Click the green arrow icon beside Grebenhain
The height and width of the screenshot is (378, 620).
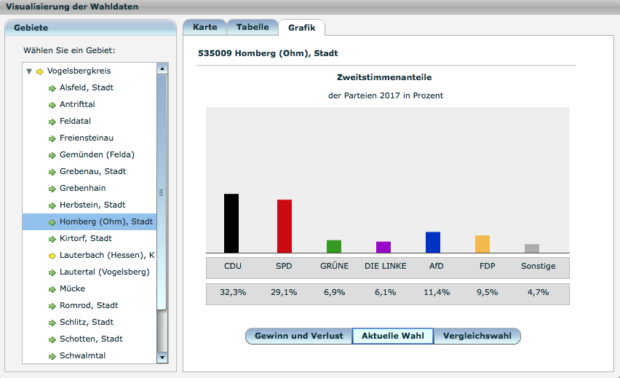52,189
